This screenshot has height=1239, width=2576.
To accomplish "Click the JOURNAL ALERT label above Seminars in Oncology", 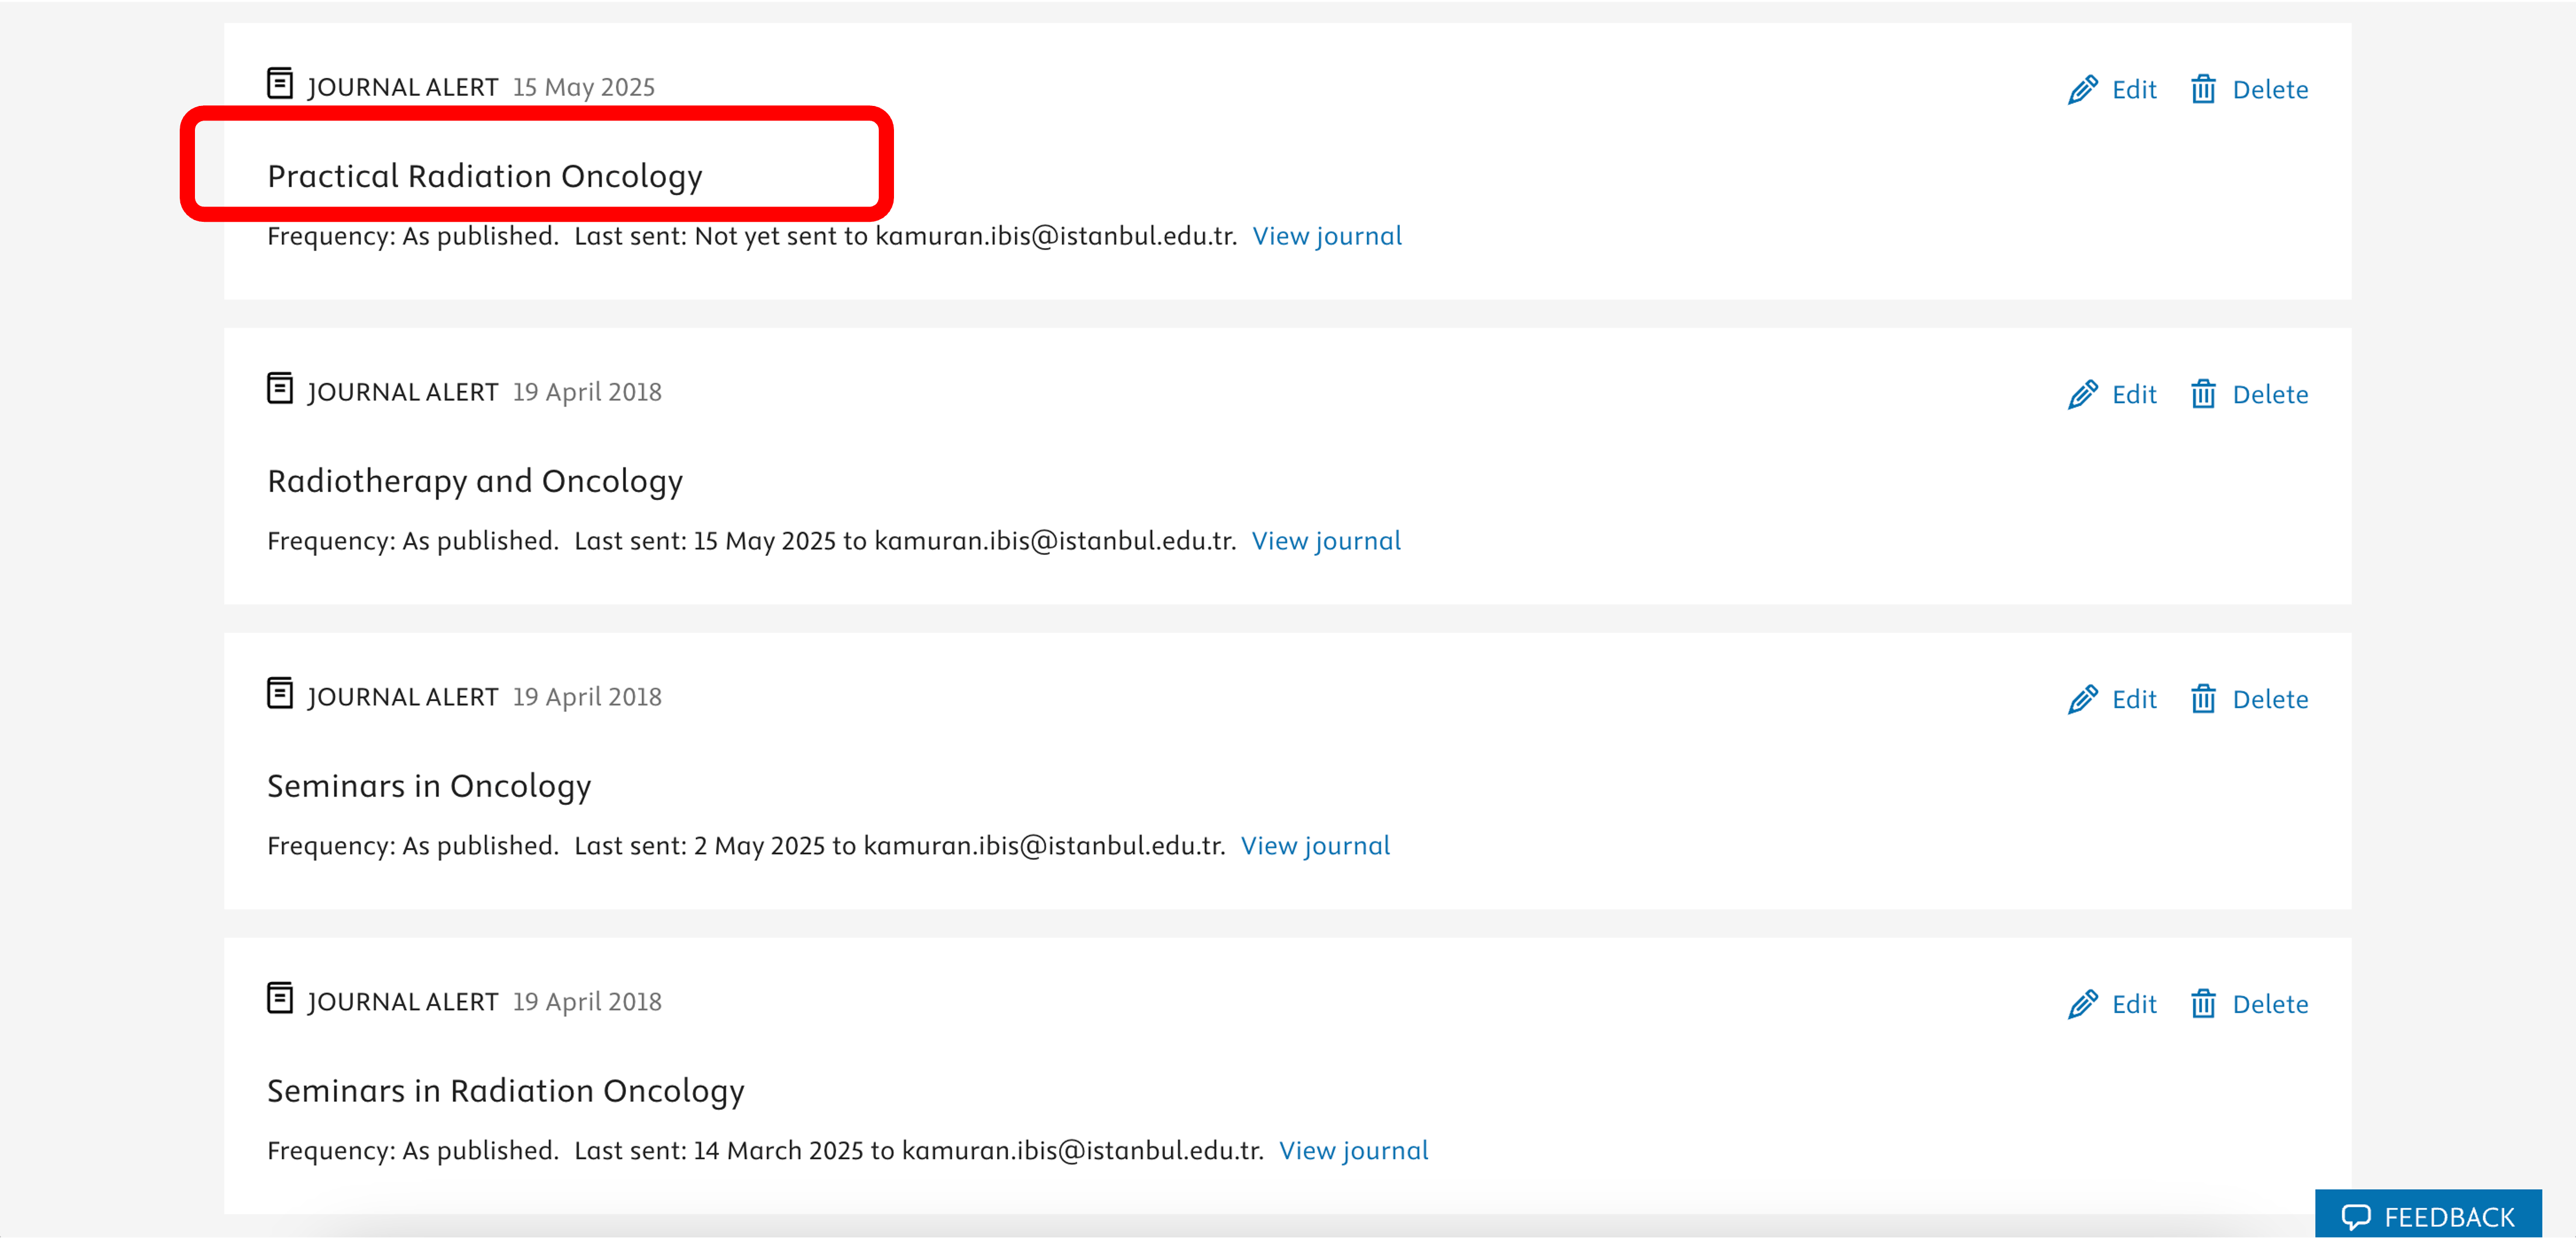I will pyautogui.click(x=402, y=698).
